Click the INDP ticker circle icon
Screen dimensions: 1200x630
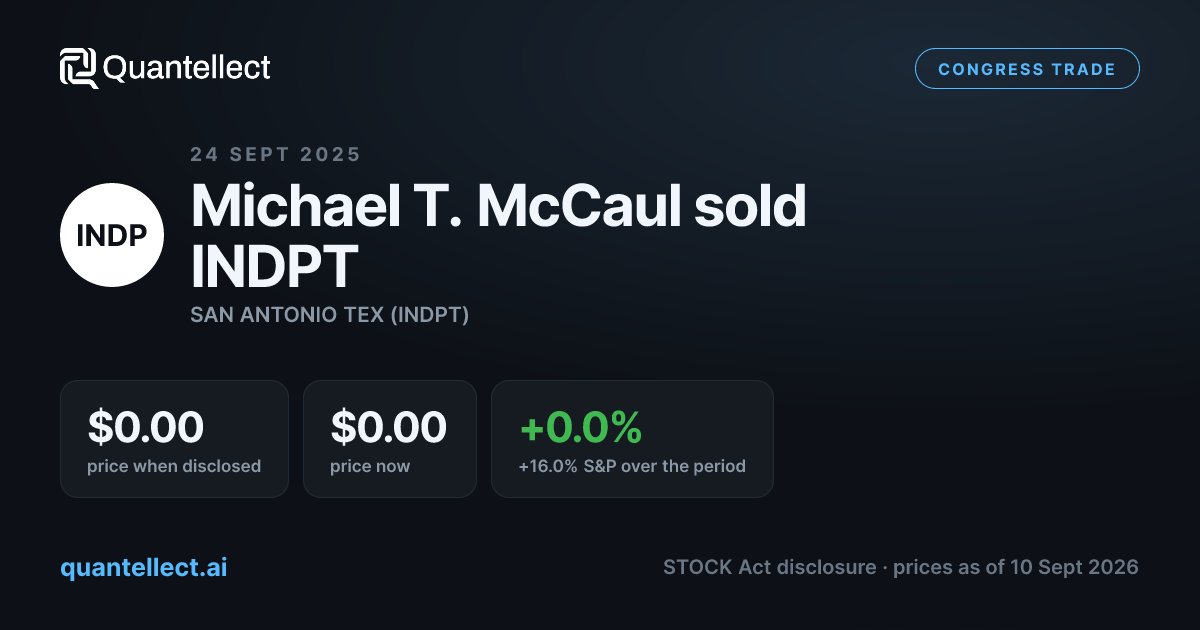pos(112,235)
